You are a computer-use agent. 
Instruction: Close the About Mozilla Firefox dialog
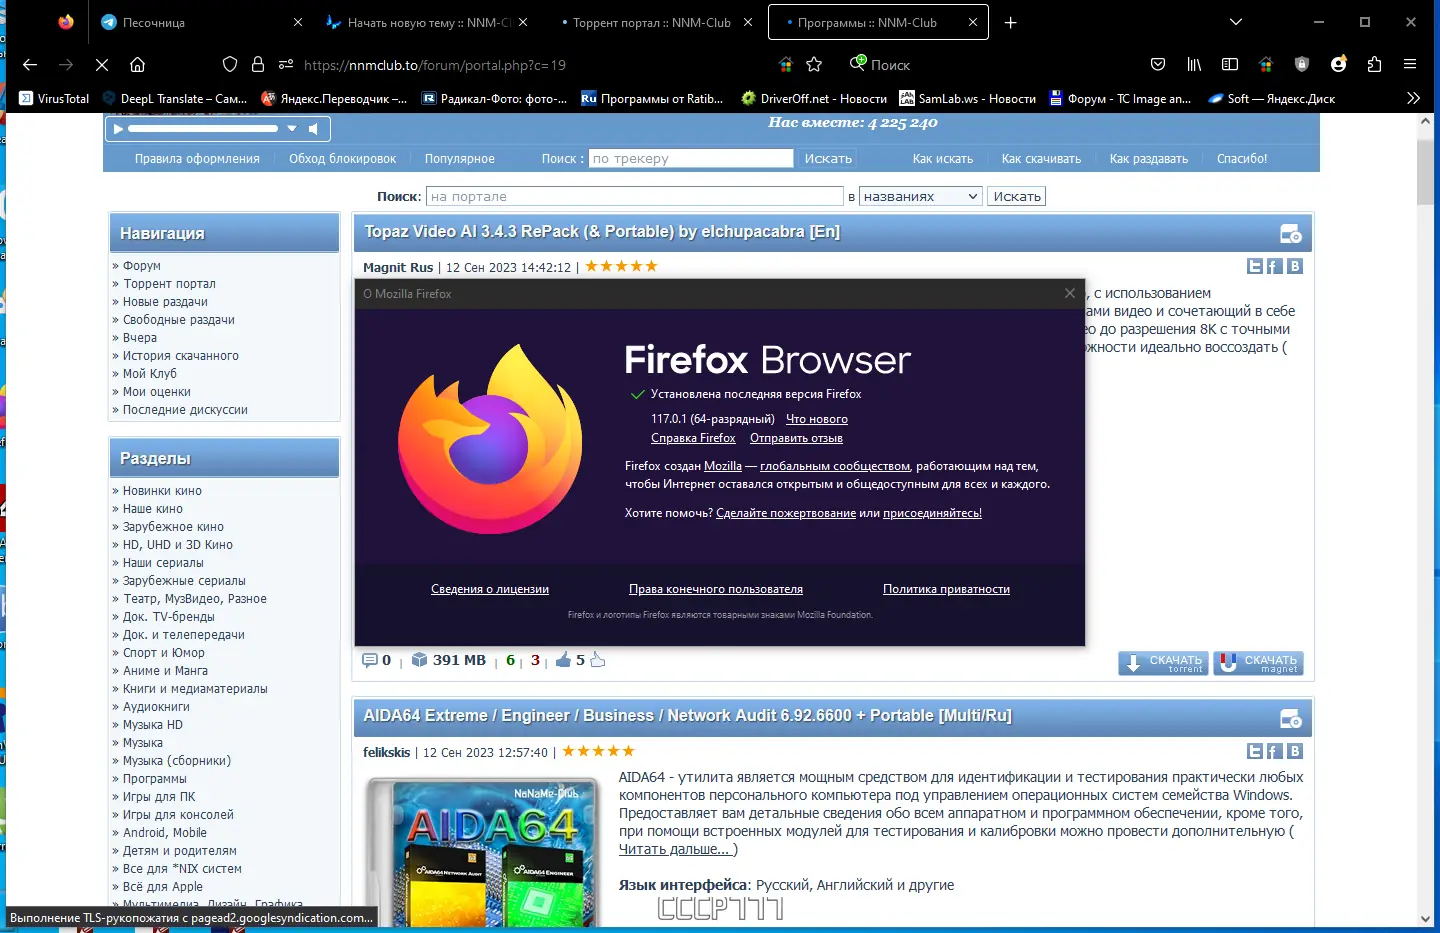pos(1070,293)
